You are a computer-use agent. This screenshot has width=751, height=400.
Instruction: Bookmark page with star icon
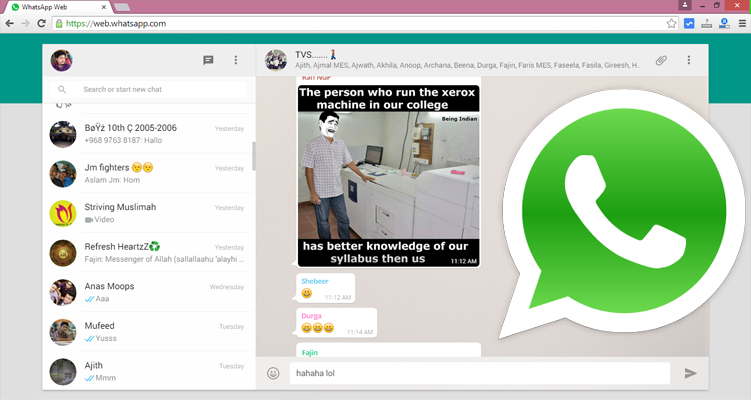pos(671,23)
